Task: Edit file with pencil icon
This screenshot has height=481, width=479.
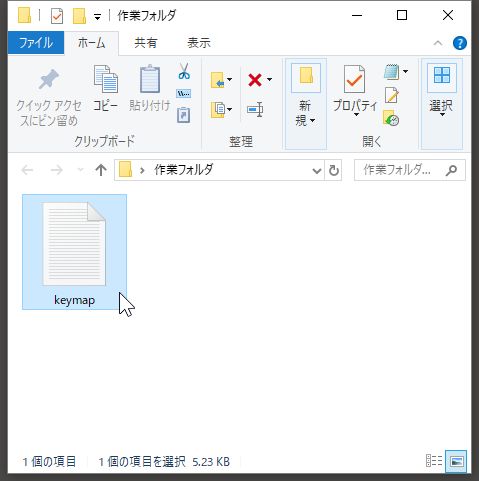Action: click(392, 95)
